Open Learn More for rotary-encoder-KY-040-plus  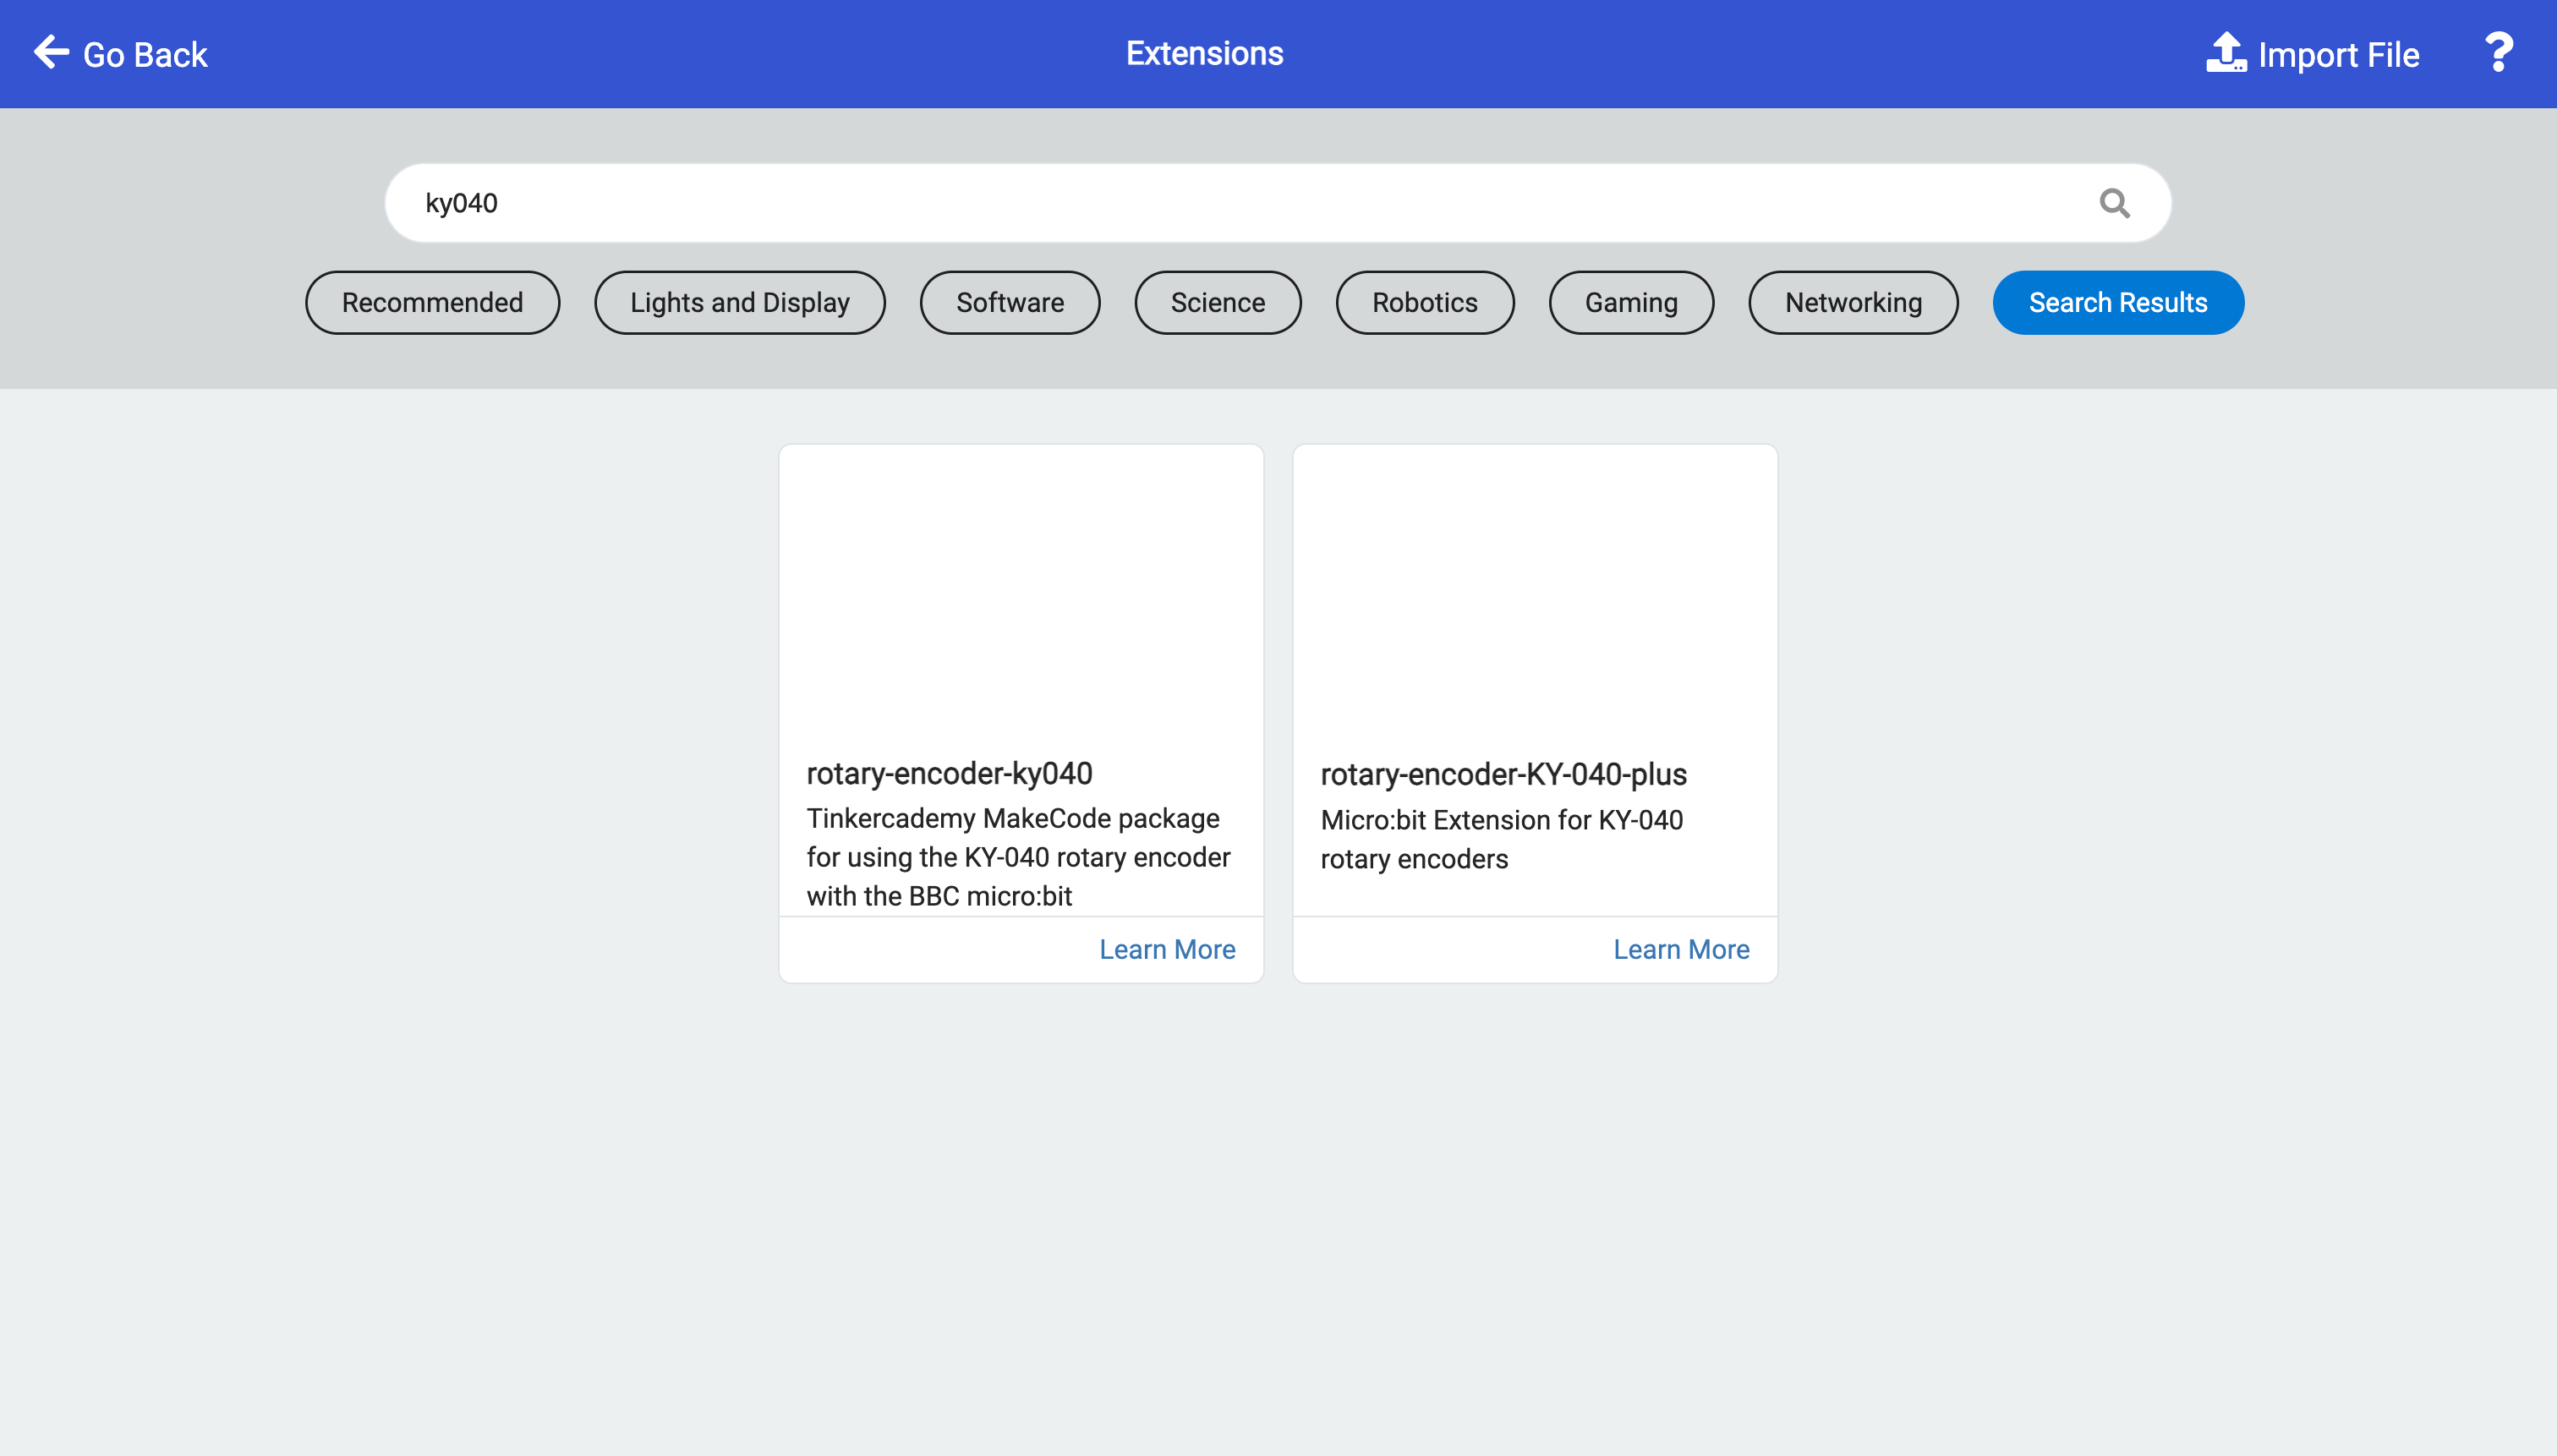tap(1681, 949)
